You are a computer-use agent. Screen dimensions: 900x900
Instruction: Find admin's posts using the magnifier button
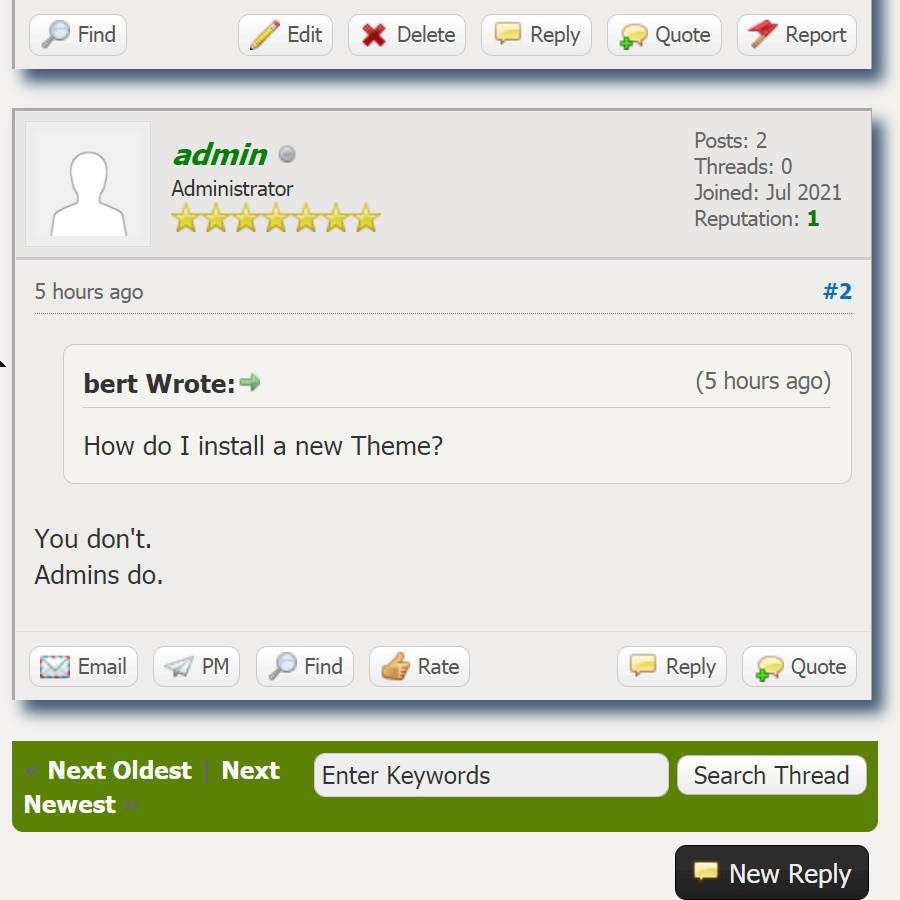[x=305, y=666]
